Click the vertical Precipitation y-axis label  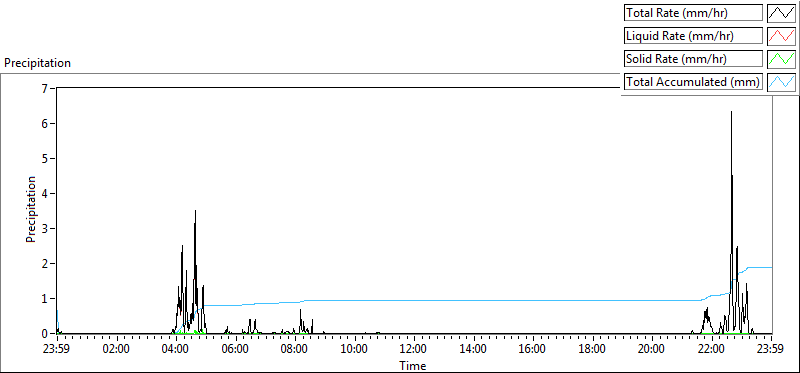pyautogui.click(x=31, y=210)
